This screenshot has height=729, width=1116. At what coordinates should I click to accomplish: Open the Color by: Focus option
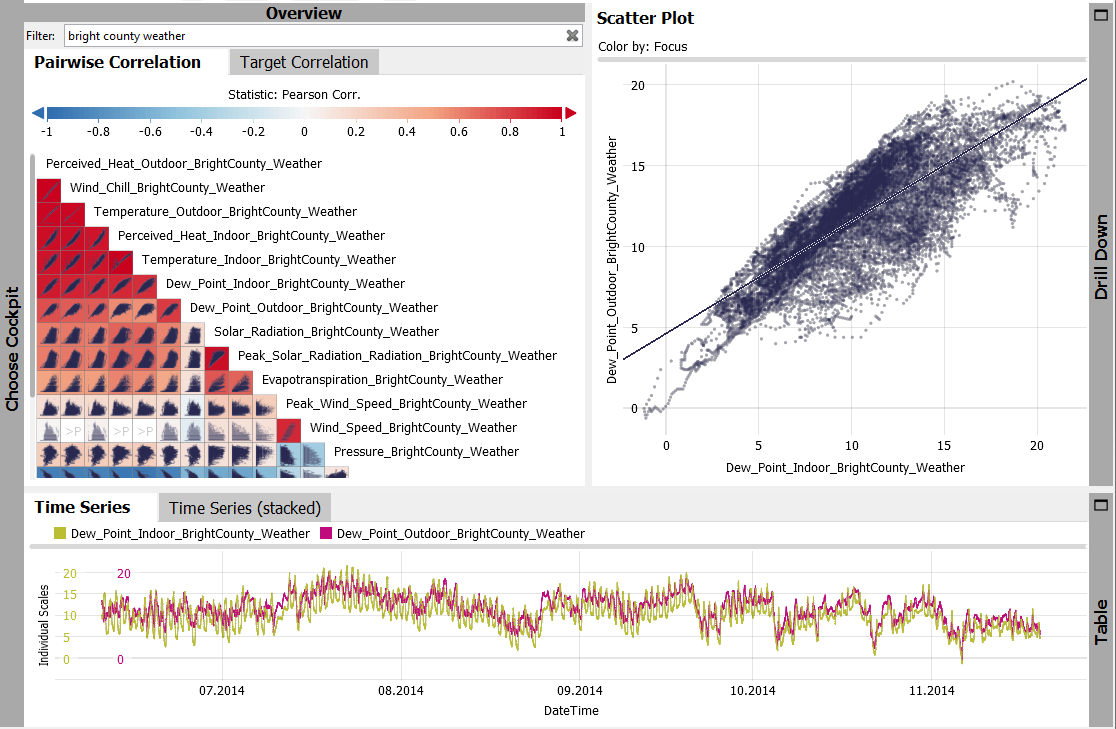point(642,47)
